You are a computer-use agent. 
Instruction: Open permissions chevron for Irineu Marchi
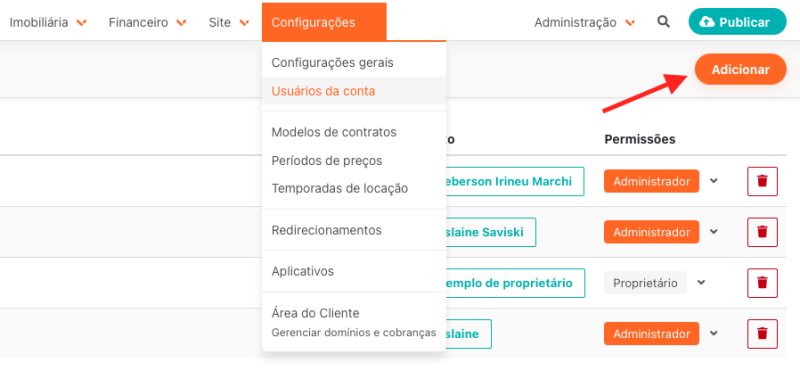coord(714,181)
